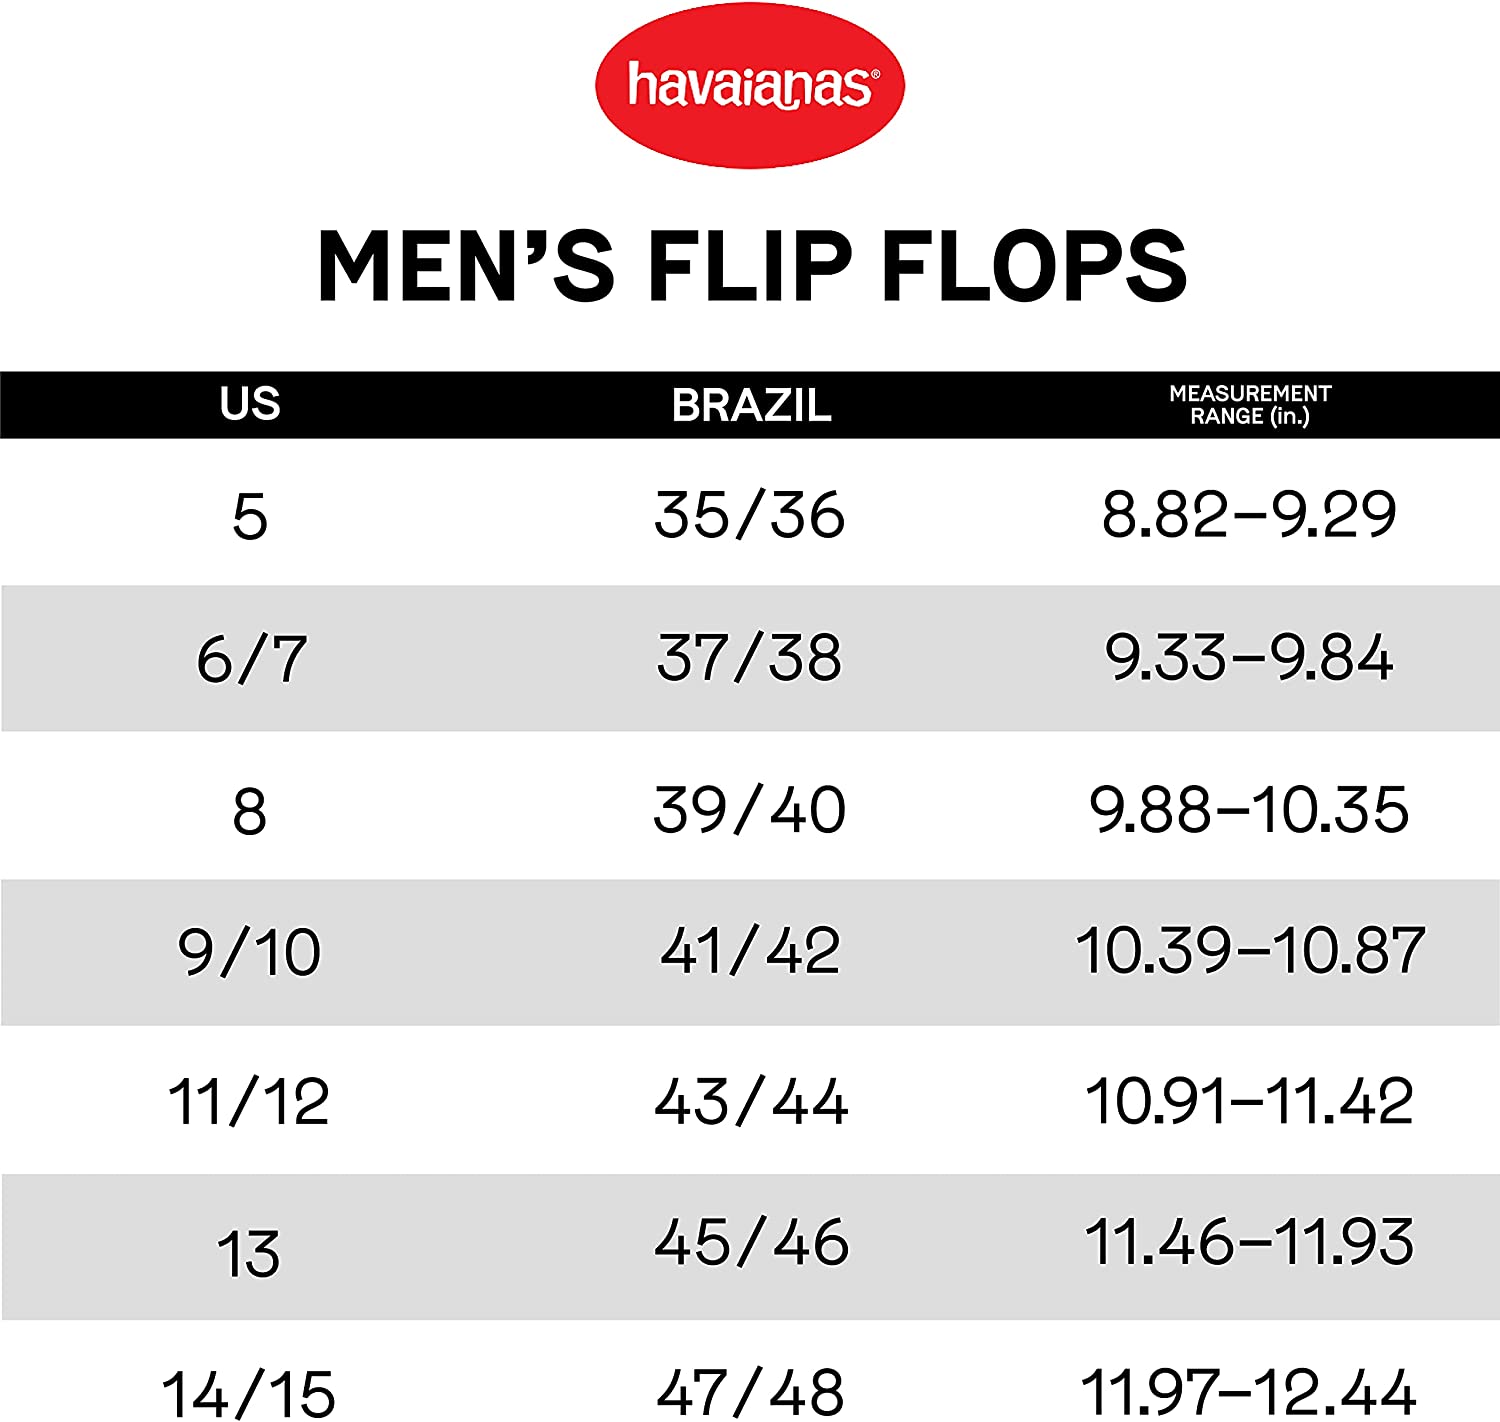Click the 9.33–9.84 measurement value
The width and height of the screenshot is (1500, 1422).
pyautogui.click(x=1249, y=658)
